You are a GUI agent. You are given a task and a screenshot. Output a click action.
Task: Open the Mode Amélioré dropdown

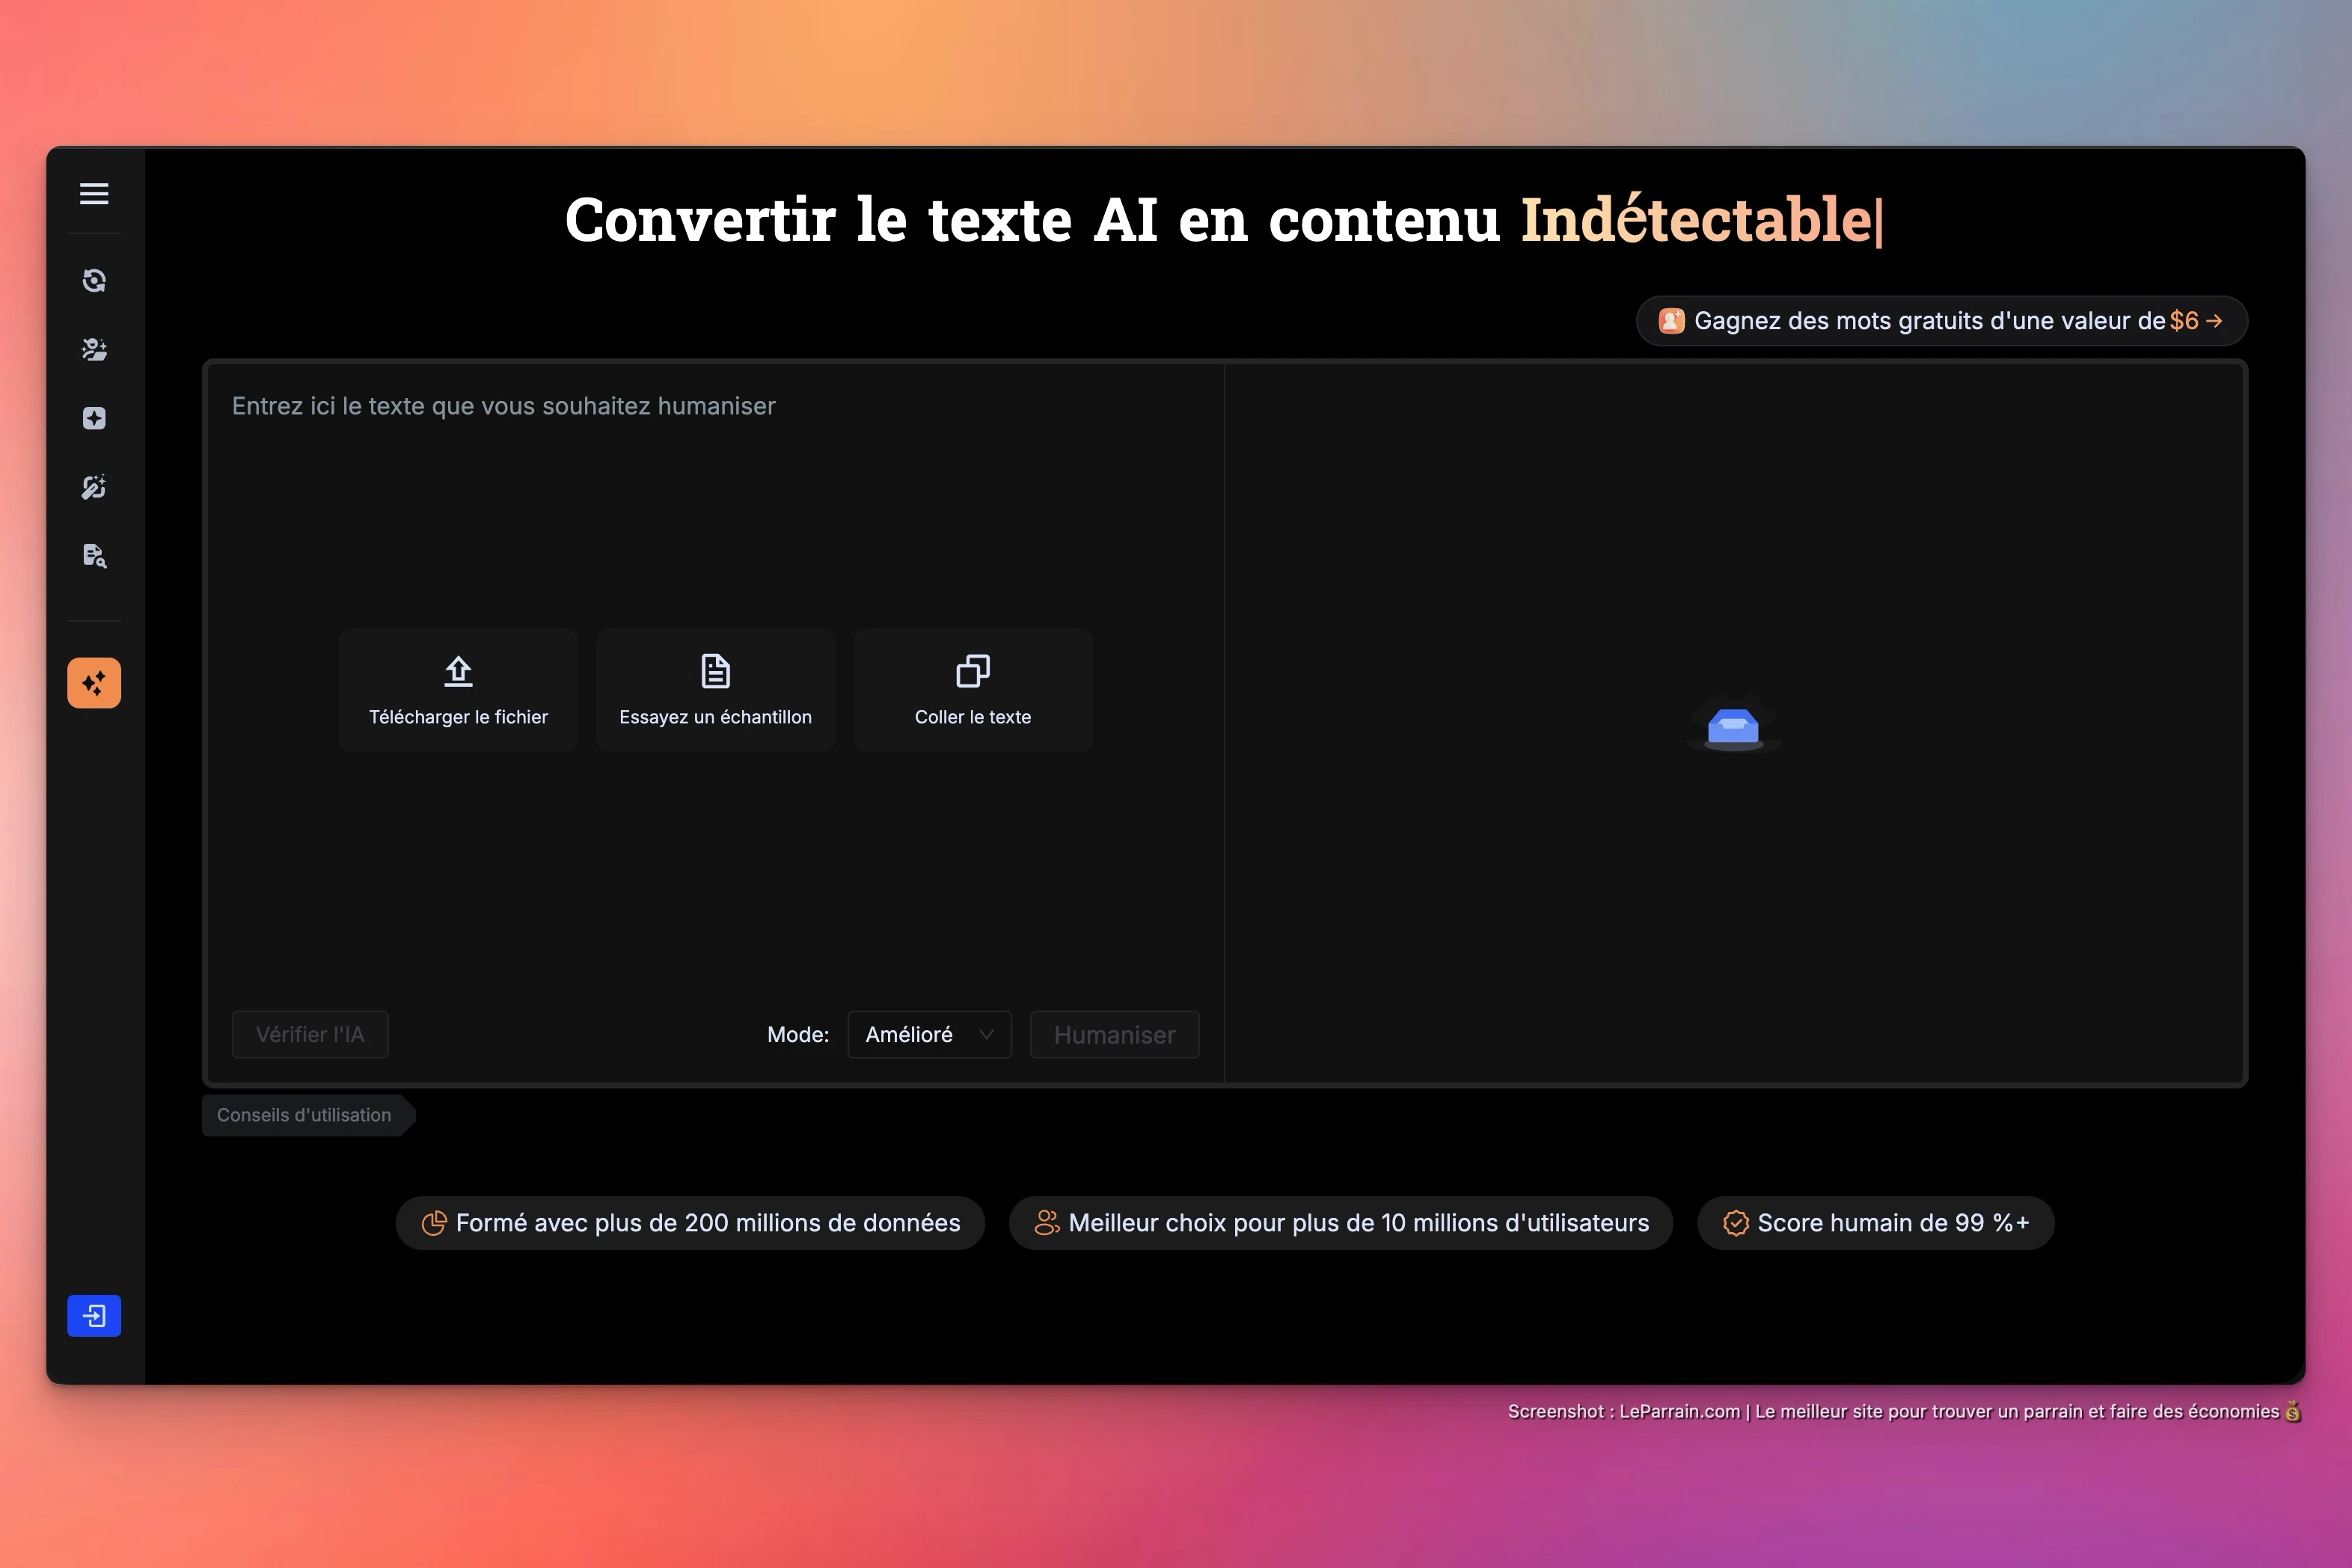(x=928, y=1035)
